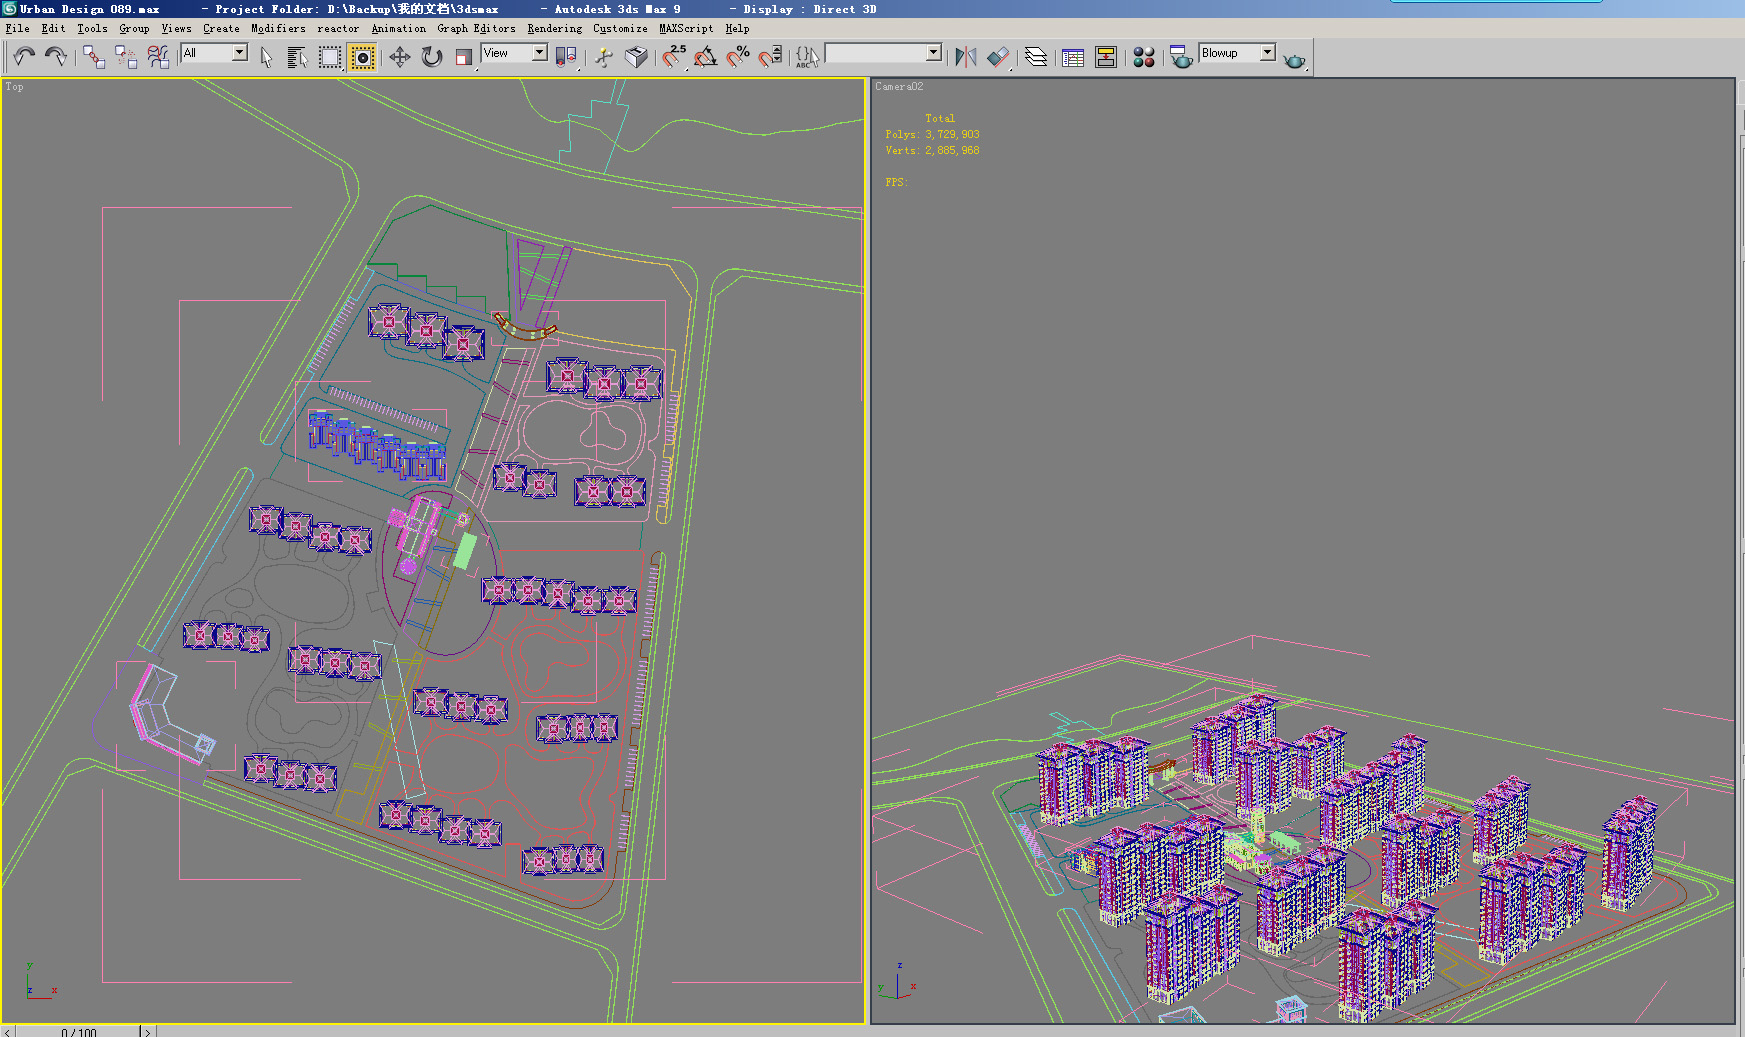The width and height of the screenshot is (1745, 1037).
Task: Open Schematic View
Action: 1106,57
